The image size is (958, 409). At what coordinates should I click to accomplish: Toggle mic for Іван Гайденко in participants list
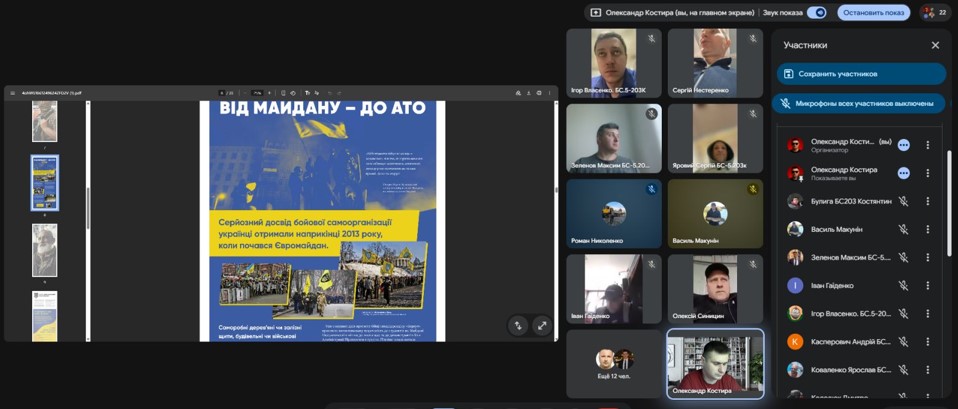[x=903, y=285]
